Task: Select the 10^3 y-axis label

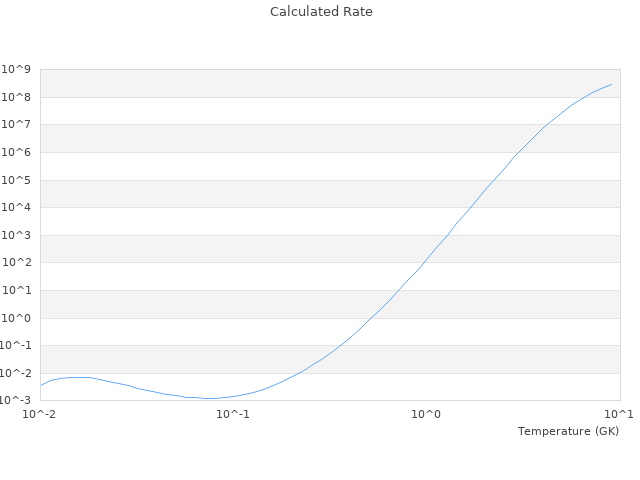Action: tap(19, 235)
